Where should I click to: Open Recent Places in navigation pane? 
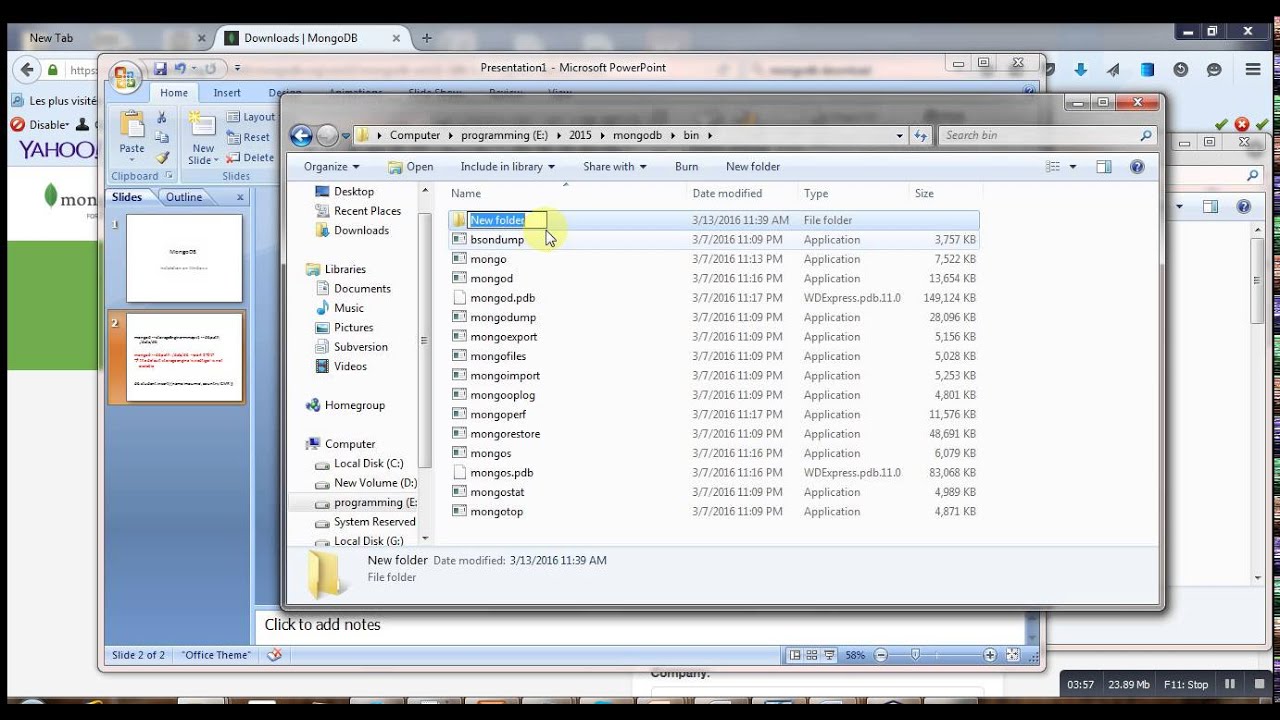point(367,211)
